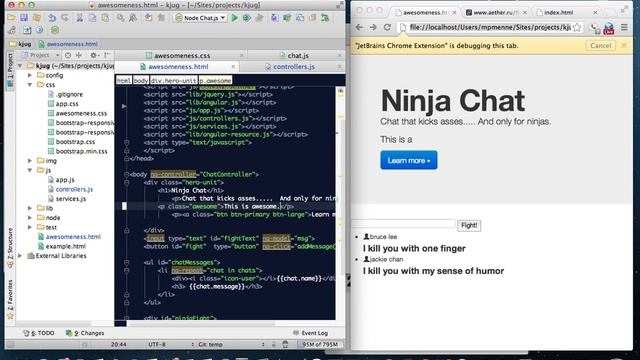Click the Learn more button on Ninja Chat page
Image resolution: width=640 pixels, height=360 pixels.
[409, 160]
